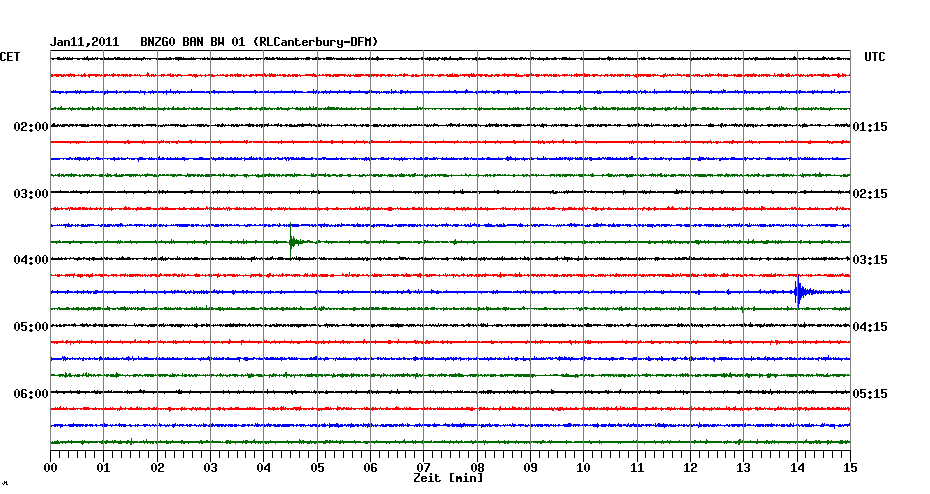Click the '05' minute tick on the x-axis
This screenshot has height=494, width=930.
tap(317, 467)
